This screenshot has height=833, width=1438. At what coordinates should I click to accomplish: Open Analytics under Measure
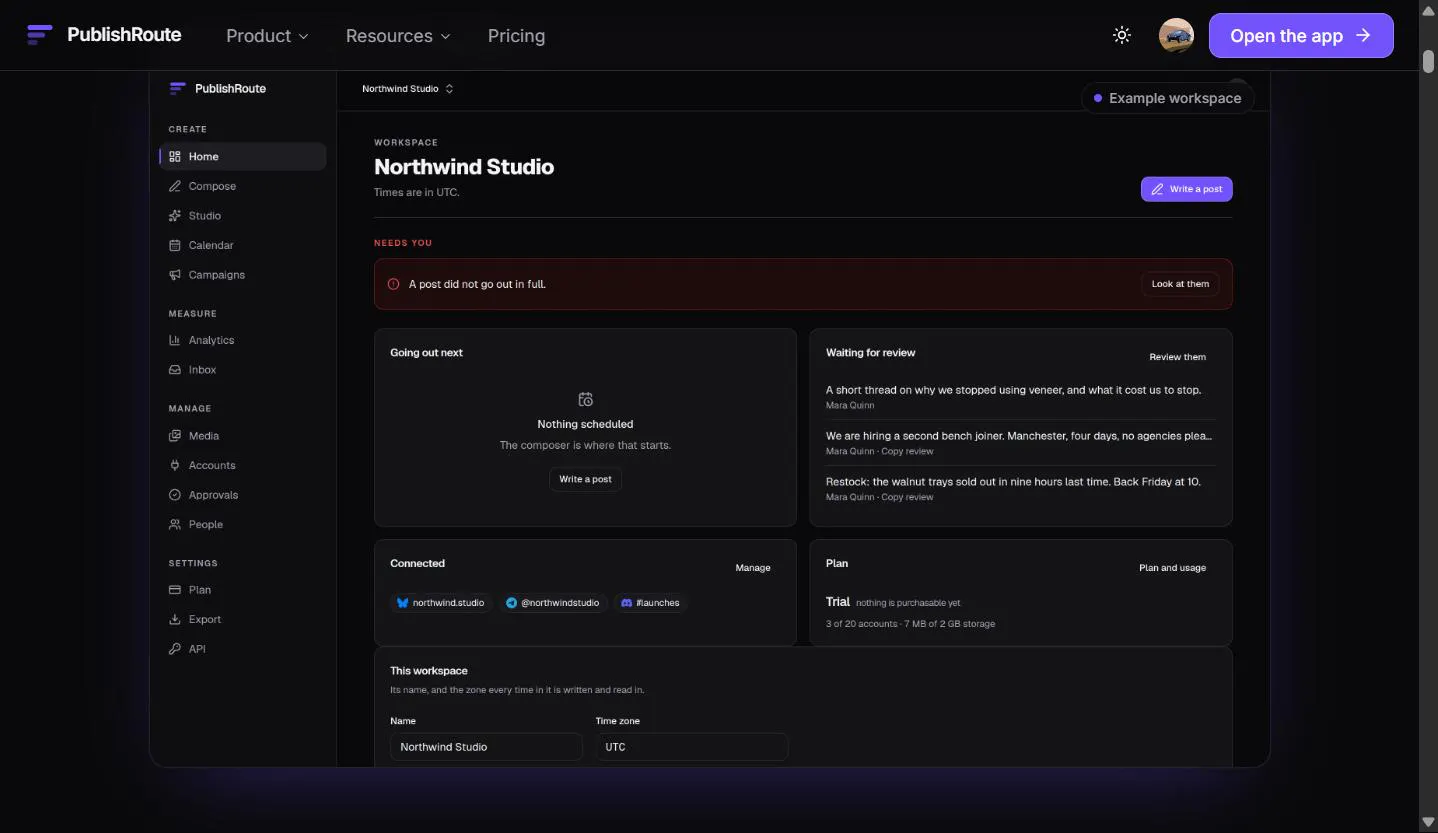pyautogui.click(x=243, y=340)
